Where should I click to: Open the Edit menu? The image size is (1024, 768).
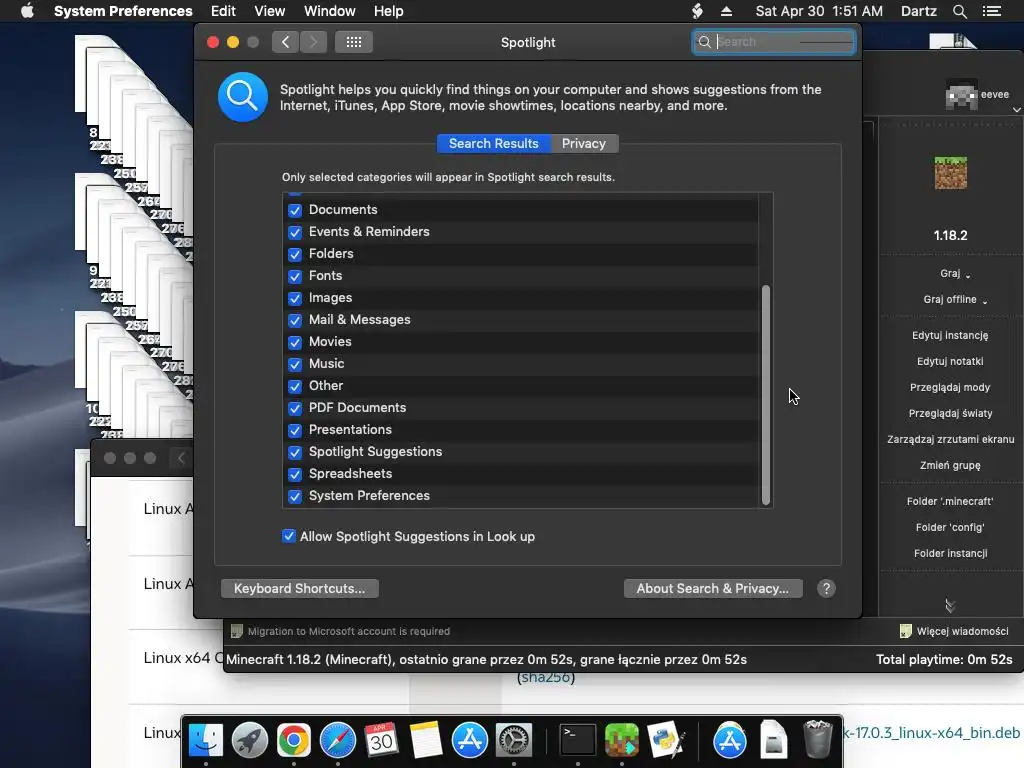point(223,11)
